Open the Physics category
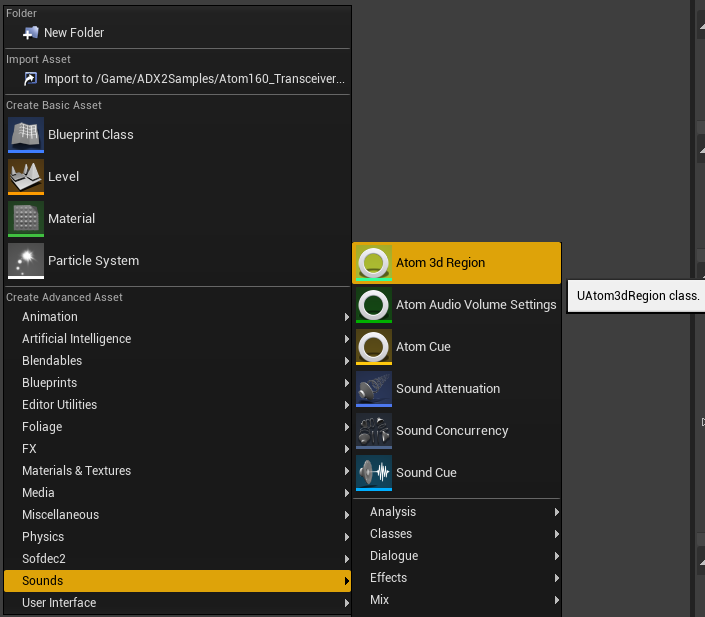Screen dimensions: 705x617 pyautogui.click(x=177, y=537)
